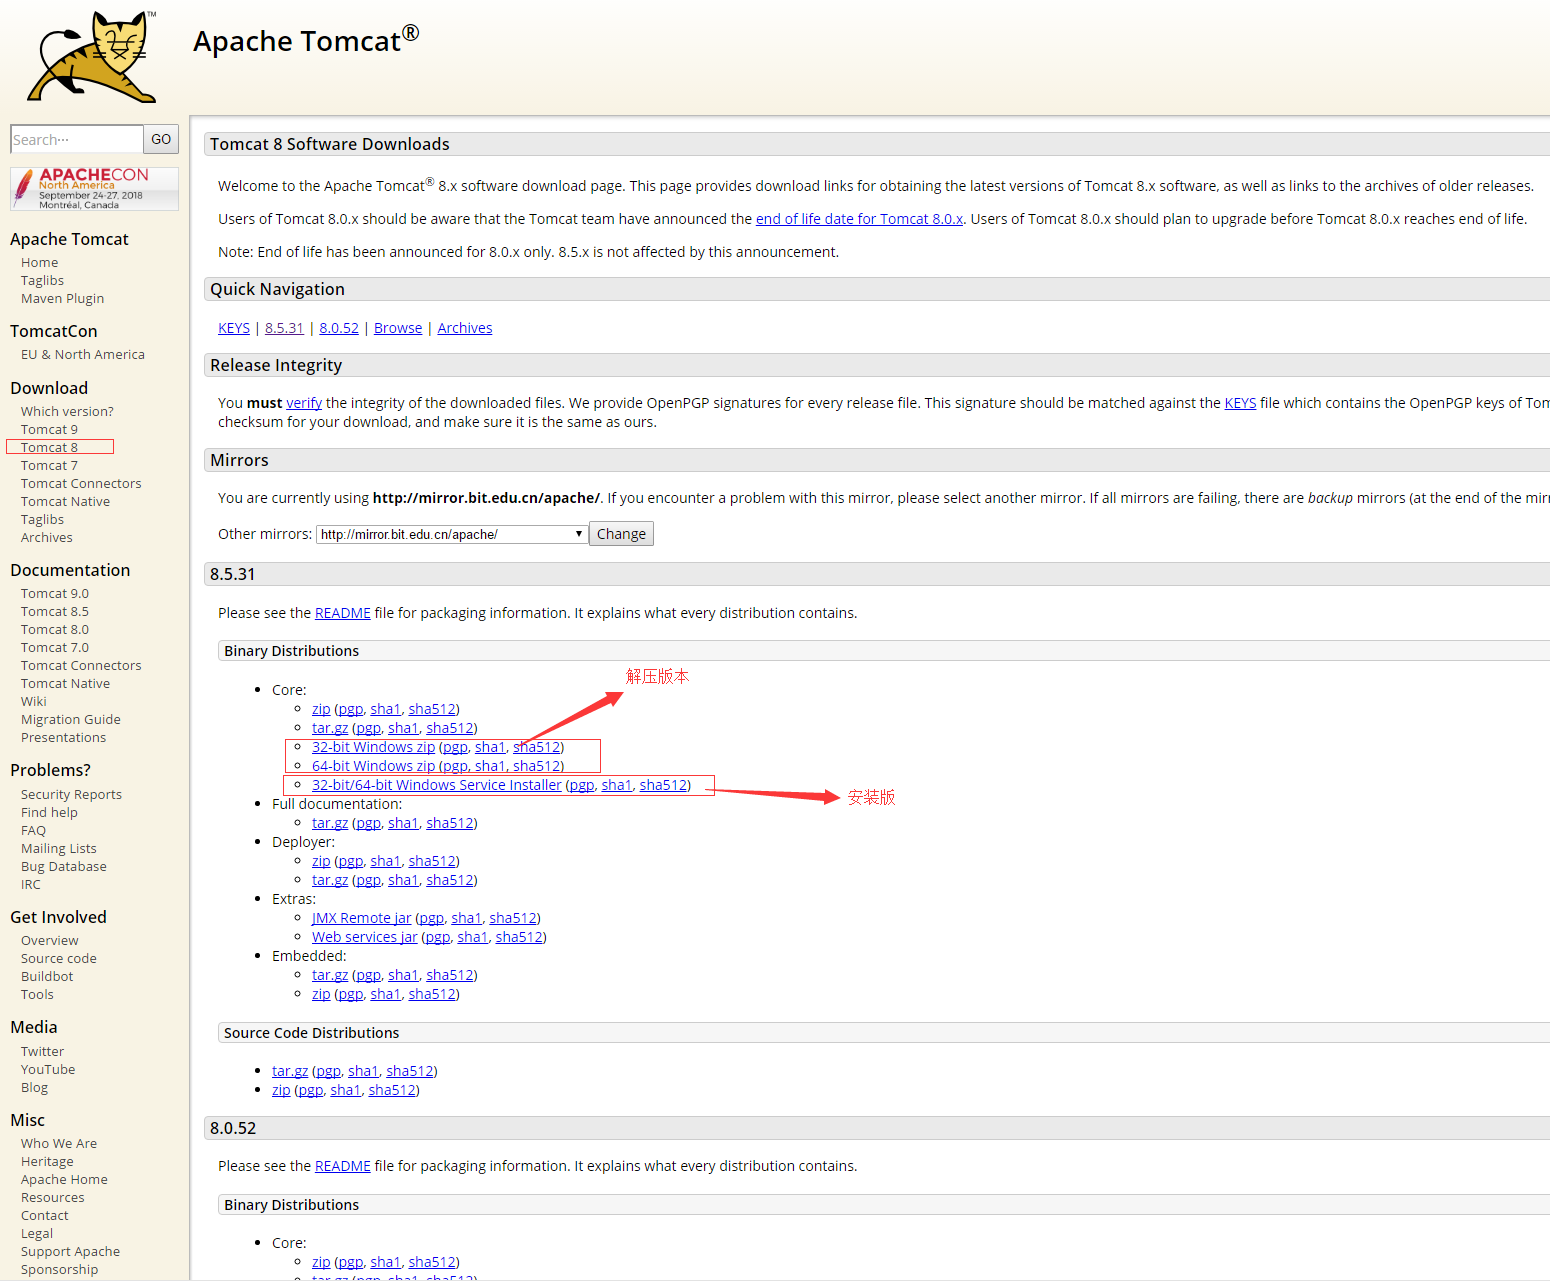Open Tomcat 8.5 documentation
1550x1283 pixels.
[55, 612]
